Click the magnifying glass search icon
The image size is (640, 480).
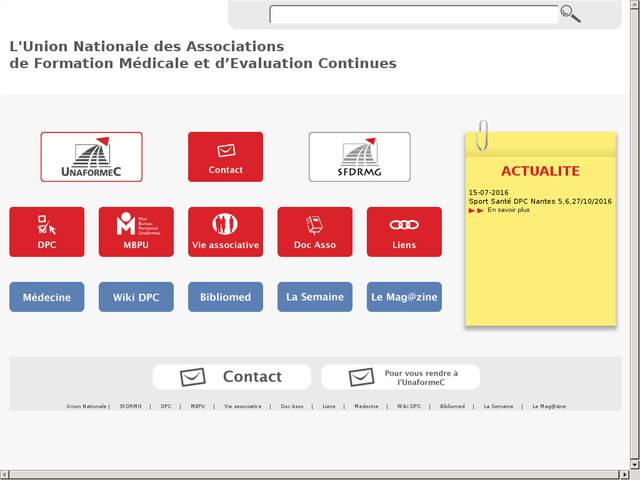coord(570,14)
